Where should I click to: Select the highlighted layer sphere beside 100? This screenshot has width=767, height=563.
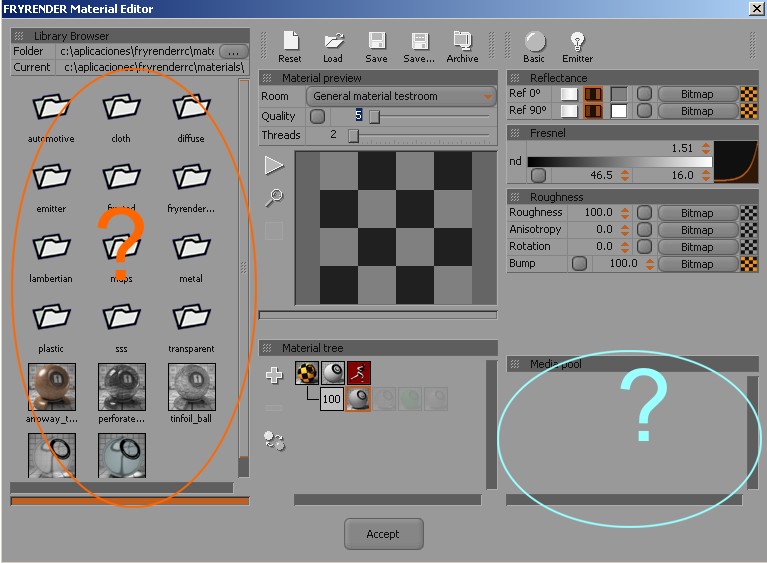click(x=358, y=399)
